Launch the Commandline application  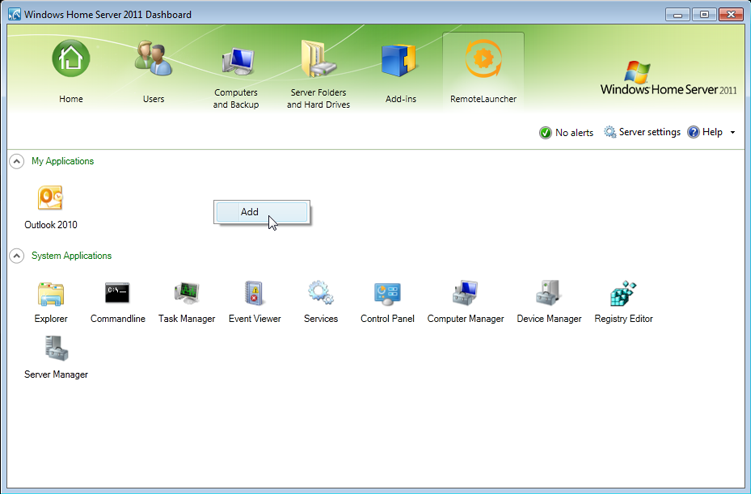(117, 302)
